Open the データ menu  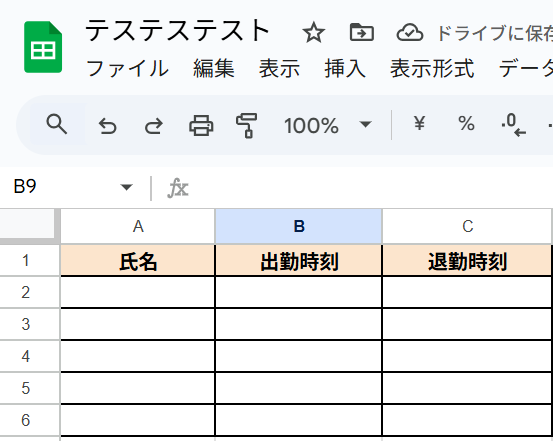point(525,68)
